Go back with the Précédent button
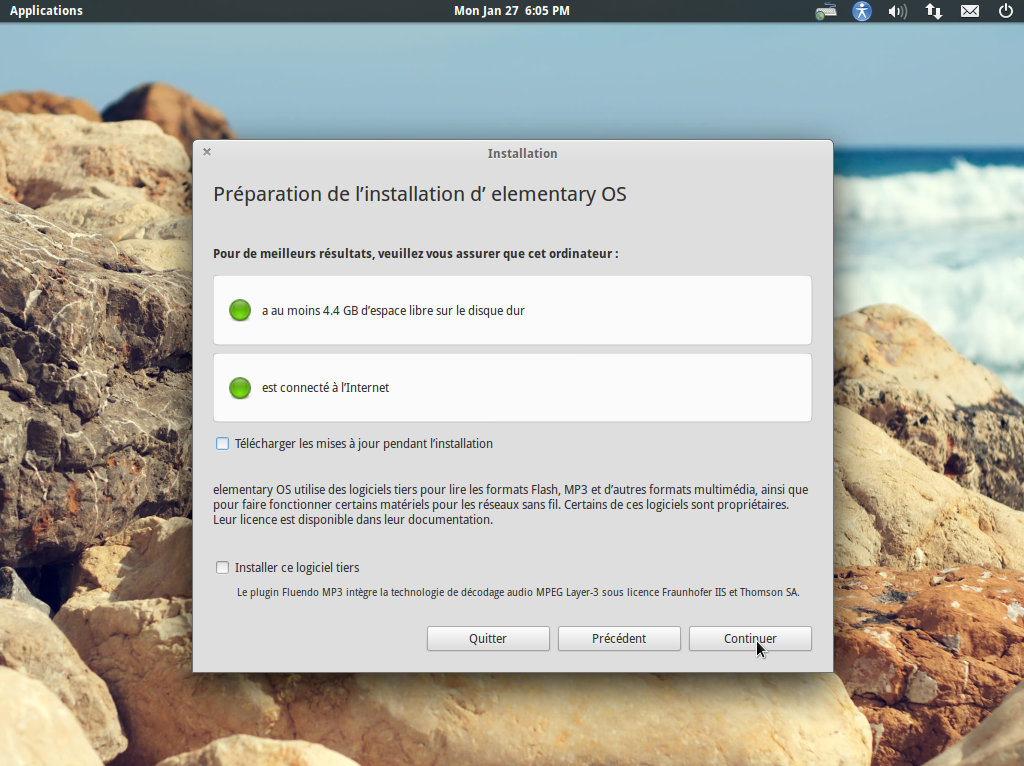The image size is (1024, 766). [x=619, y=639]
